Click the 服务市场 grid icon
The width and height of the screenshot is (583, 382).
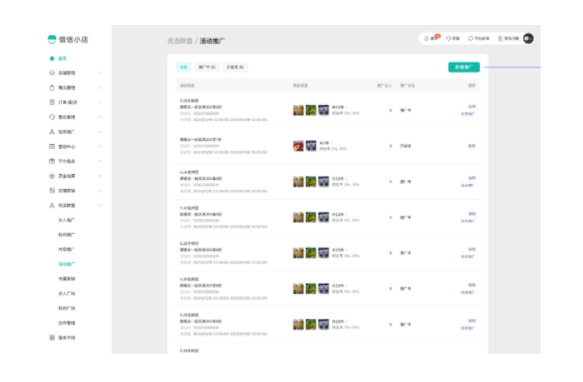[52, 338]
